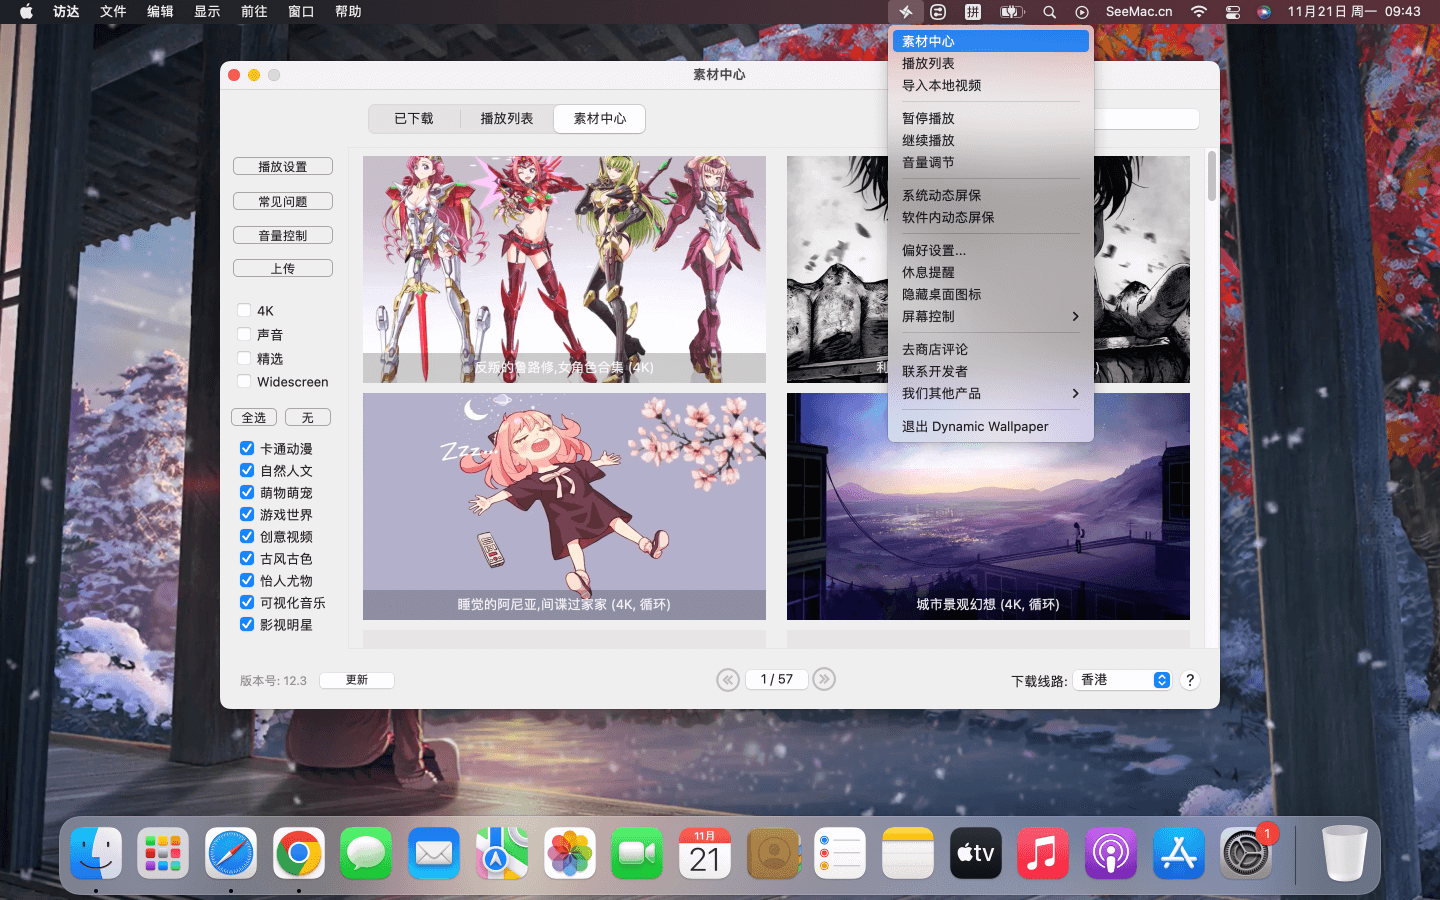Expand the 我们其他产品 submenu
The width and height of the screenshot is (1440, 900).
click(990, 393)
